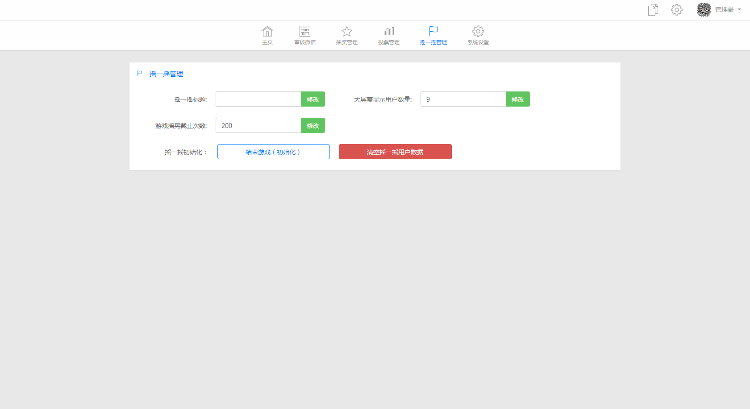Open system settings gear in navigation bar

pos(478,35)
